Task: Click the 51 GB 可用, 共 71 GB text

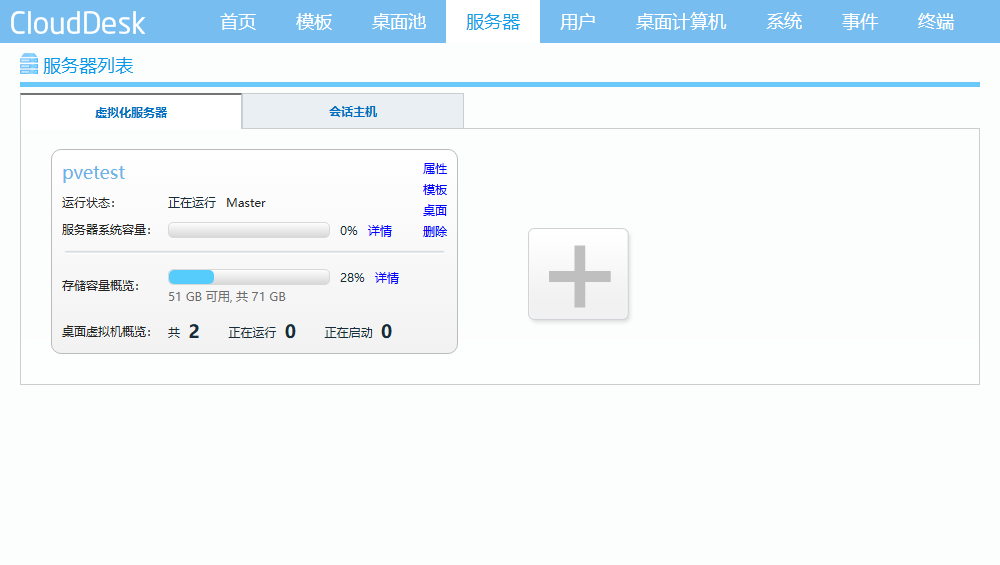Action: pos(227,297)
